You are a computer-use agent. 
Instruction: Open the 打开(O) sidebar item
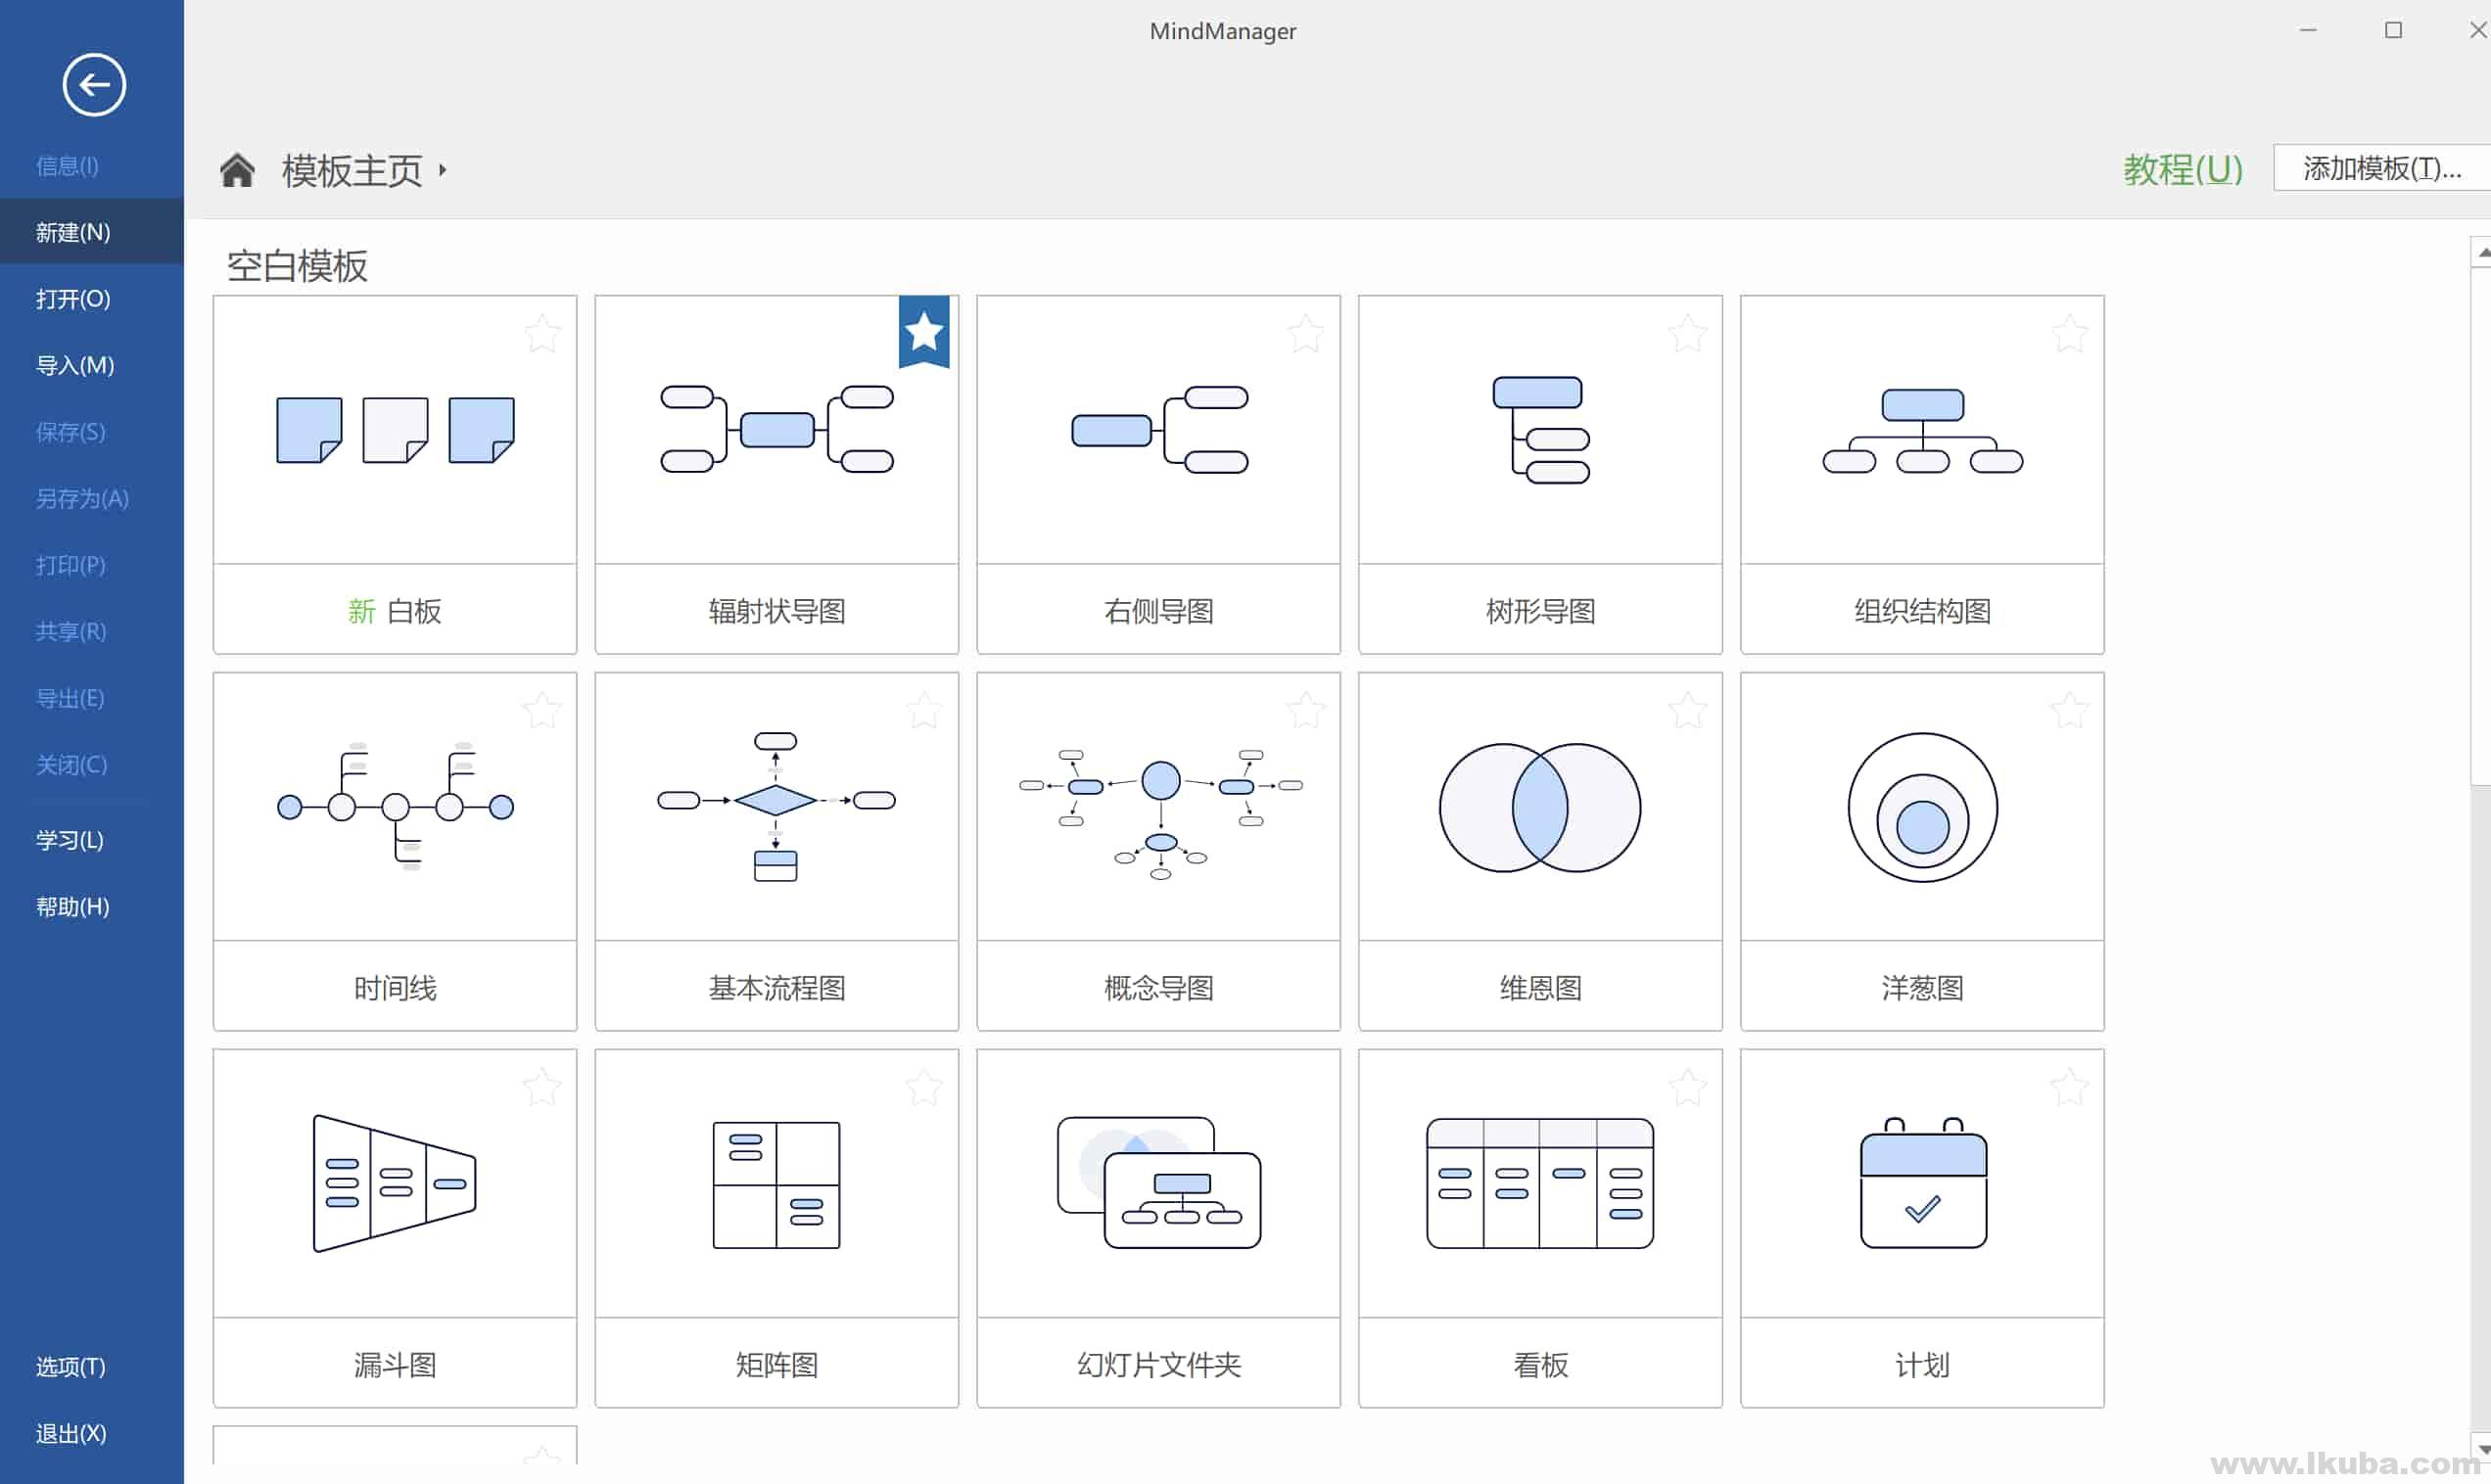(x=73, y=299)
